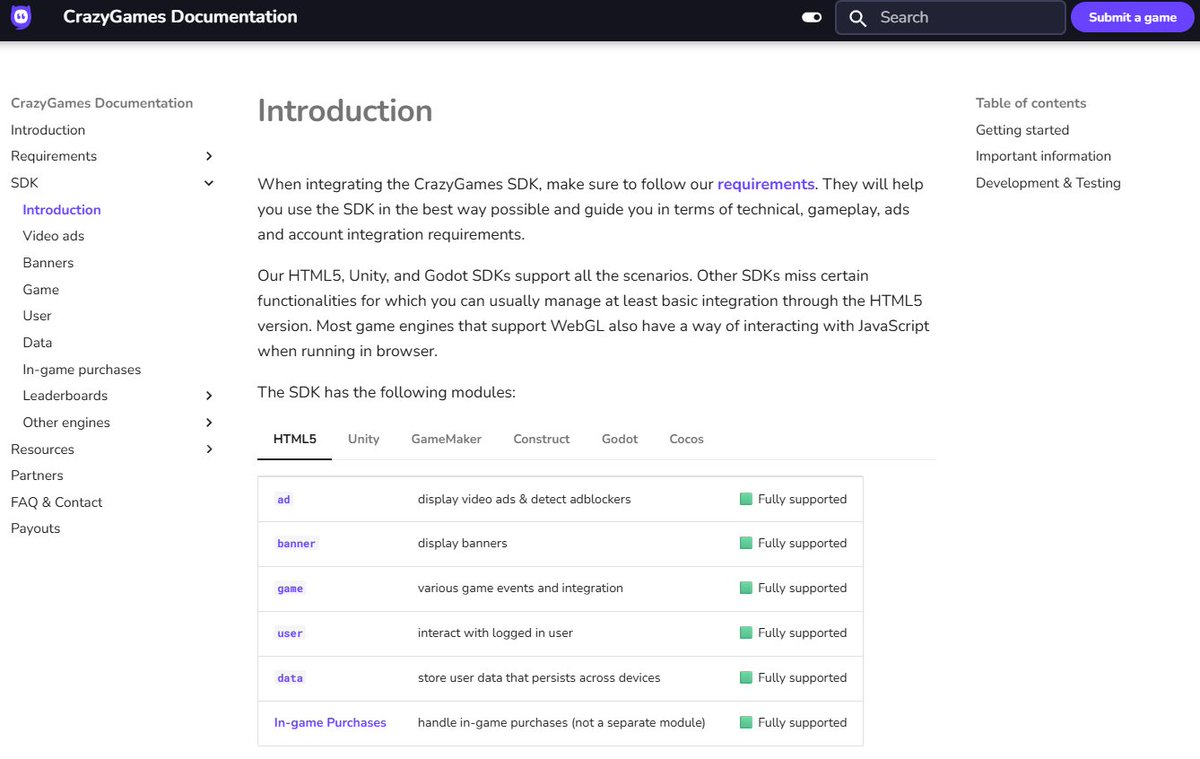
Task: Click the CrazyGames Documentation sidebar heading
Action: click(102, 103)
